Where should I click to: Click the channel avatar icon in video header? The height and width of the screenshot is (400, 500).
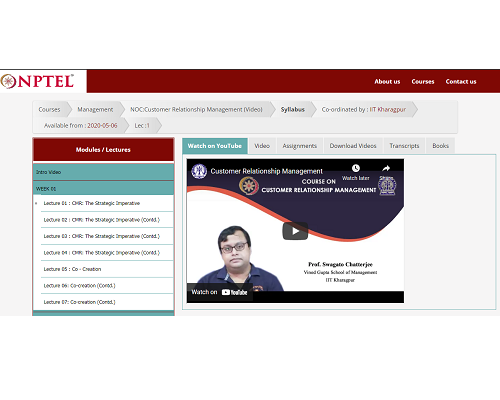pos(199,171)
